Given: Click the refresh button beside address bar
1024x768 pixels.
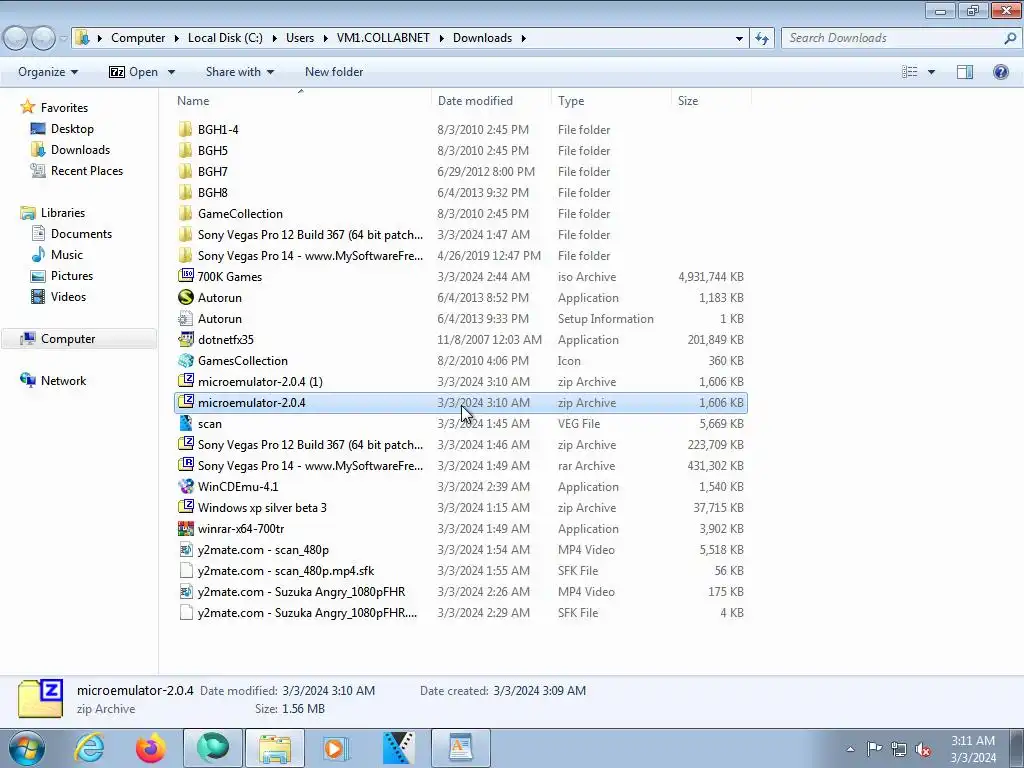Looking at the screenshot, I should pos(761,38).
